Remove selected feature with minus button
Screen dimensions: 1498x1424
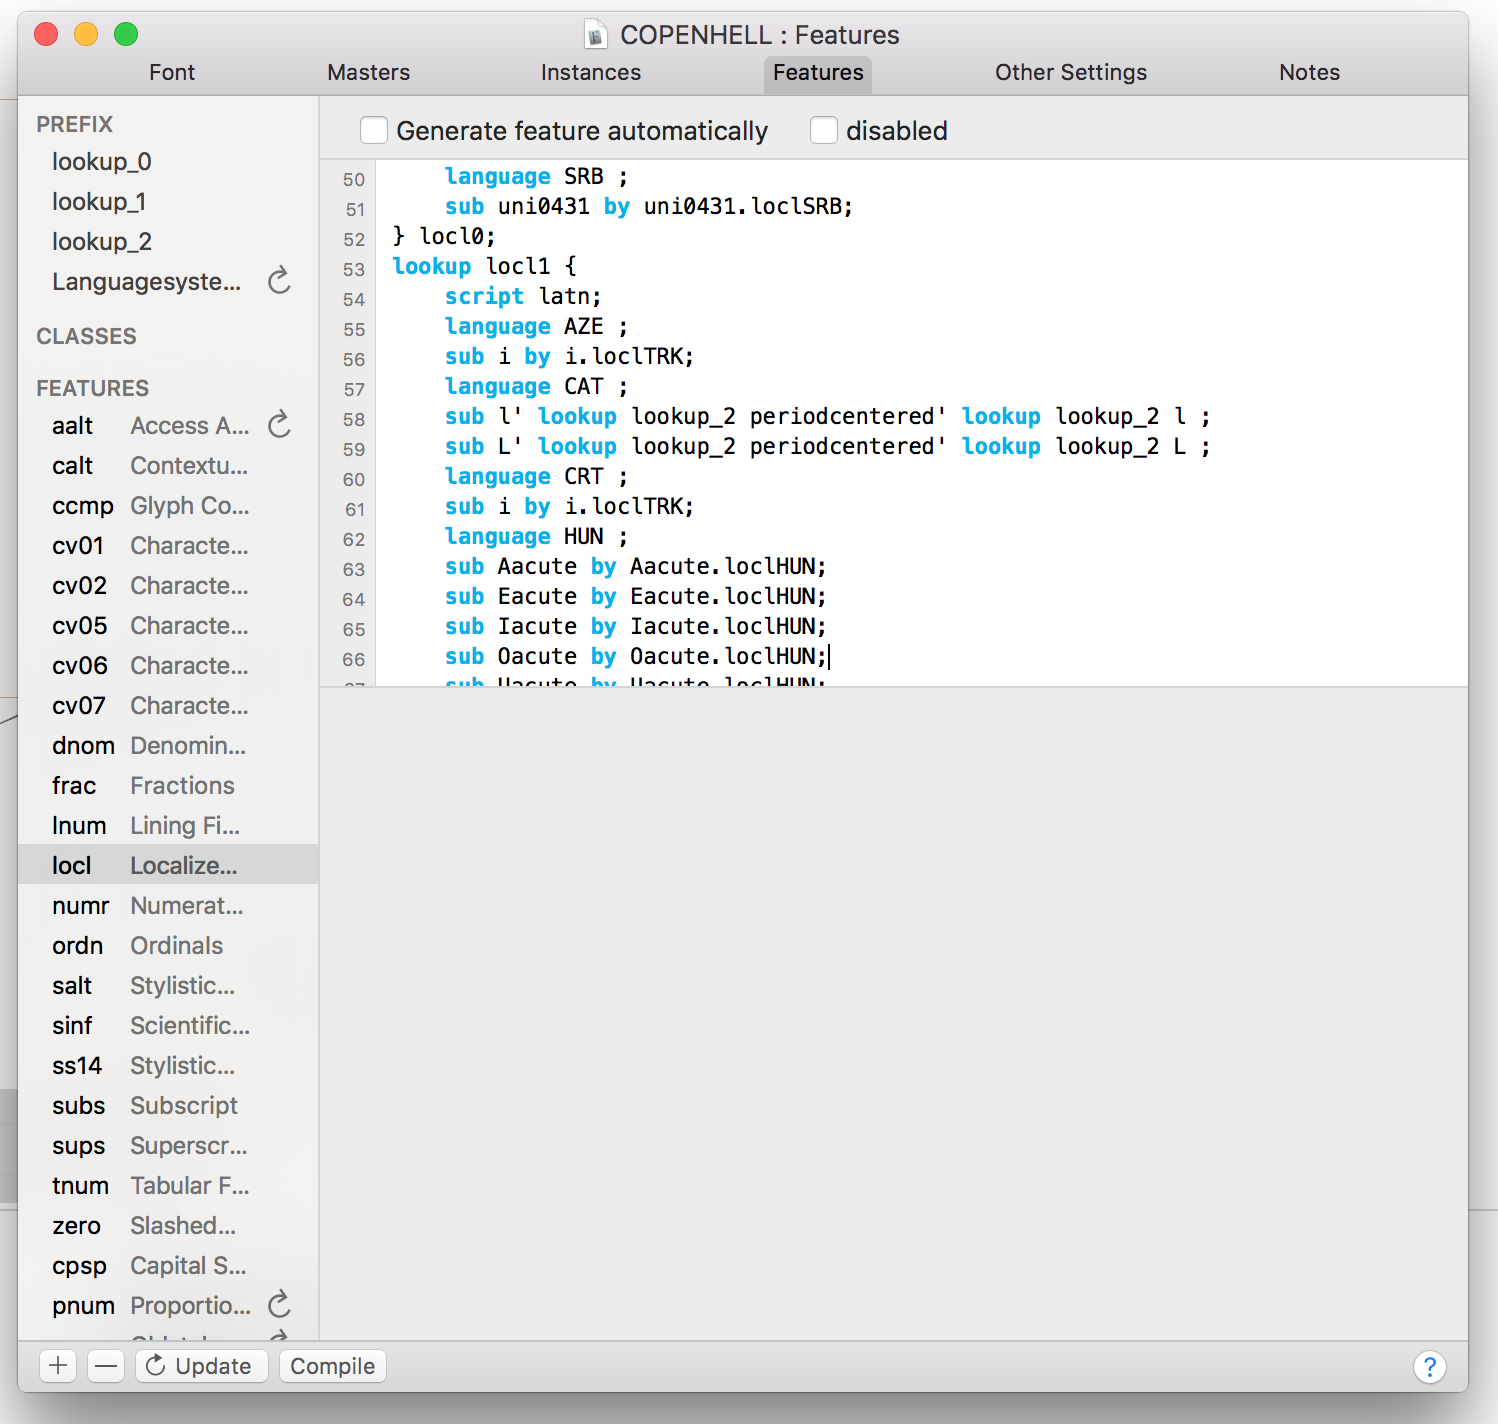(106, 1366)
